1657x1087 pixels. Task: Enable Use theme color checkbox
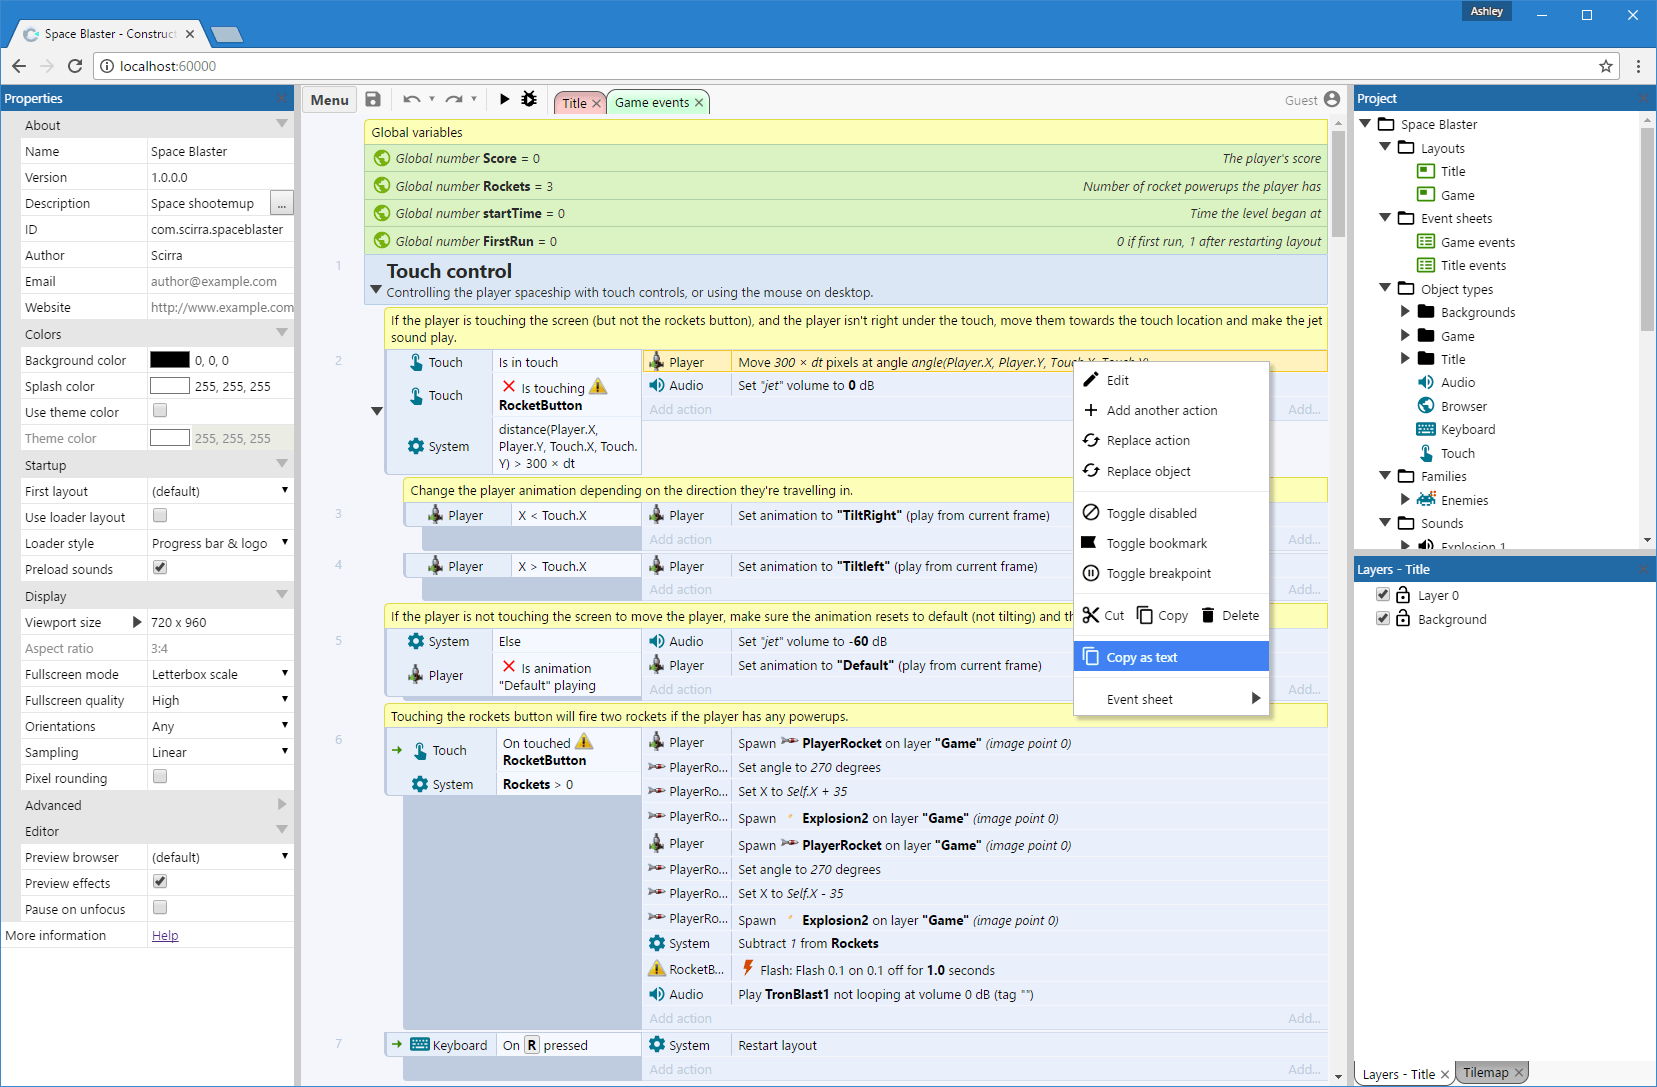[x=160, y=411]
